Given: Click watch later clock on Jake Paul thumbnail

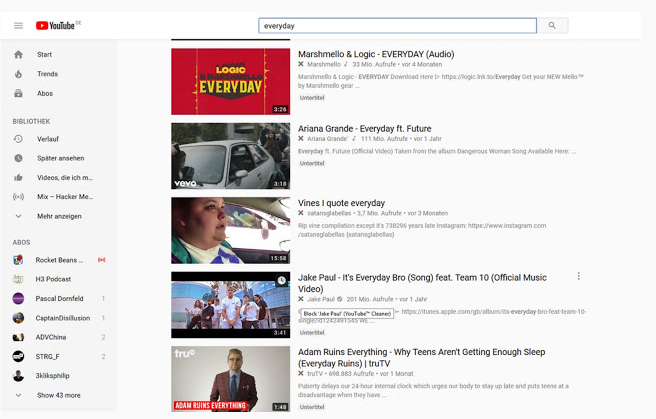Looking at the screenshot, I should point(281,281).
